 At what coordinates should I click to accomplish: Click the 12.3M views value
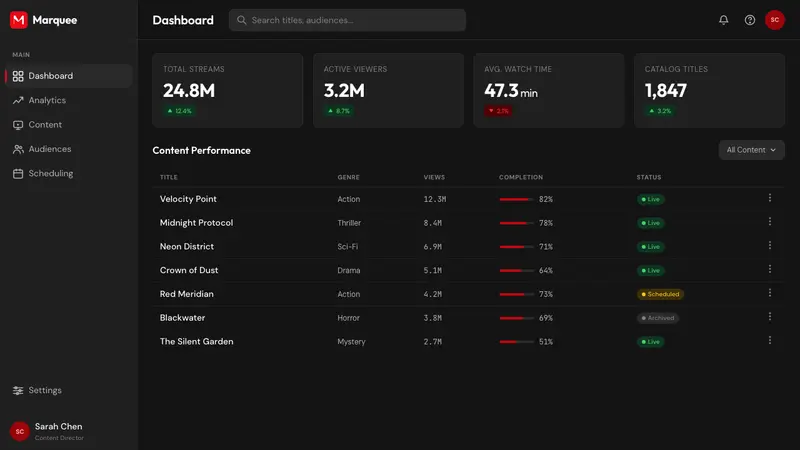435,199
